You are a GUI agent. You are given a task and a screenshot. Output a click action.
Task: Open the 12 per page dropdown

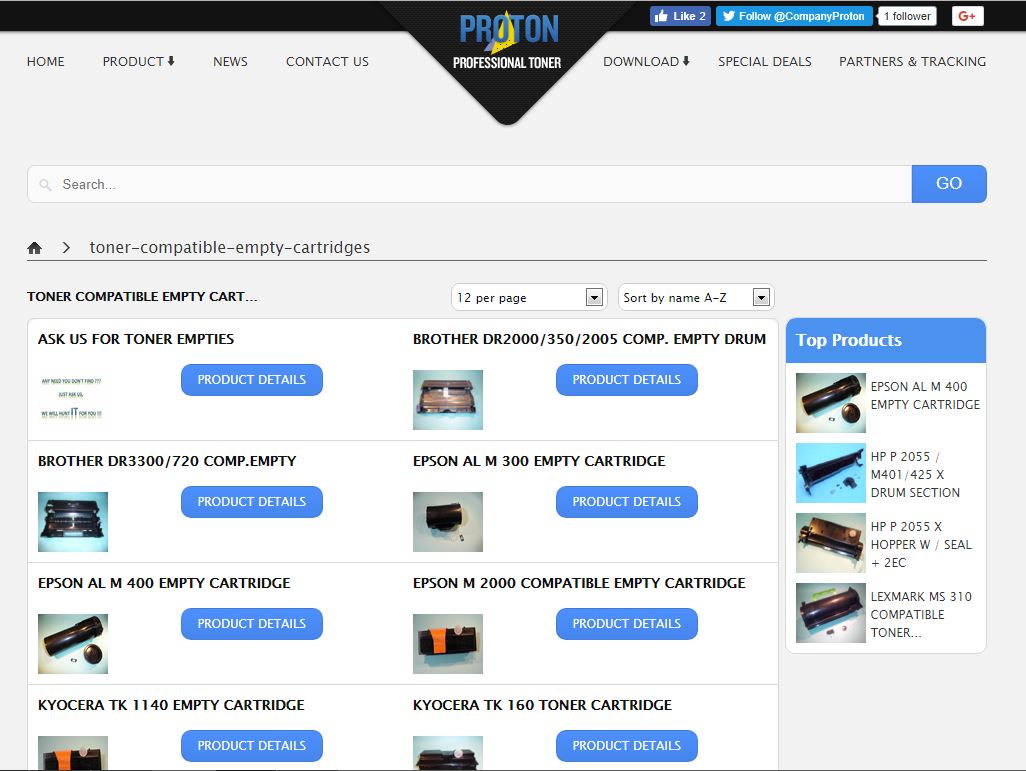tap(529, 297)
